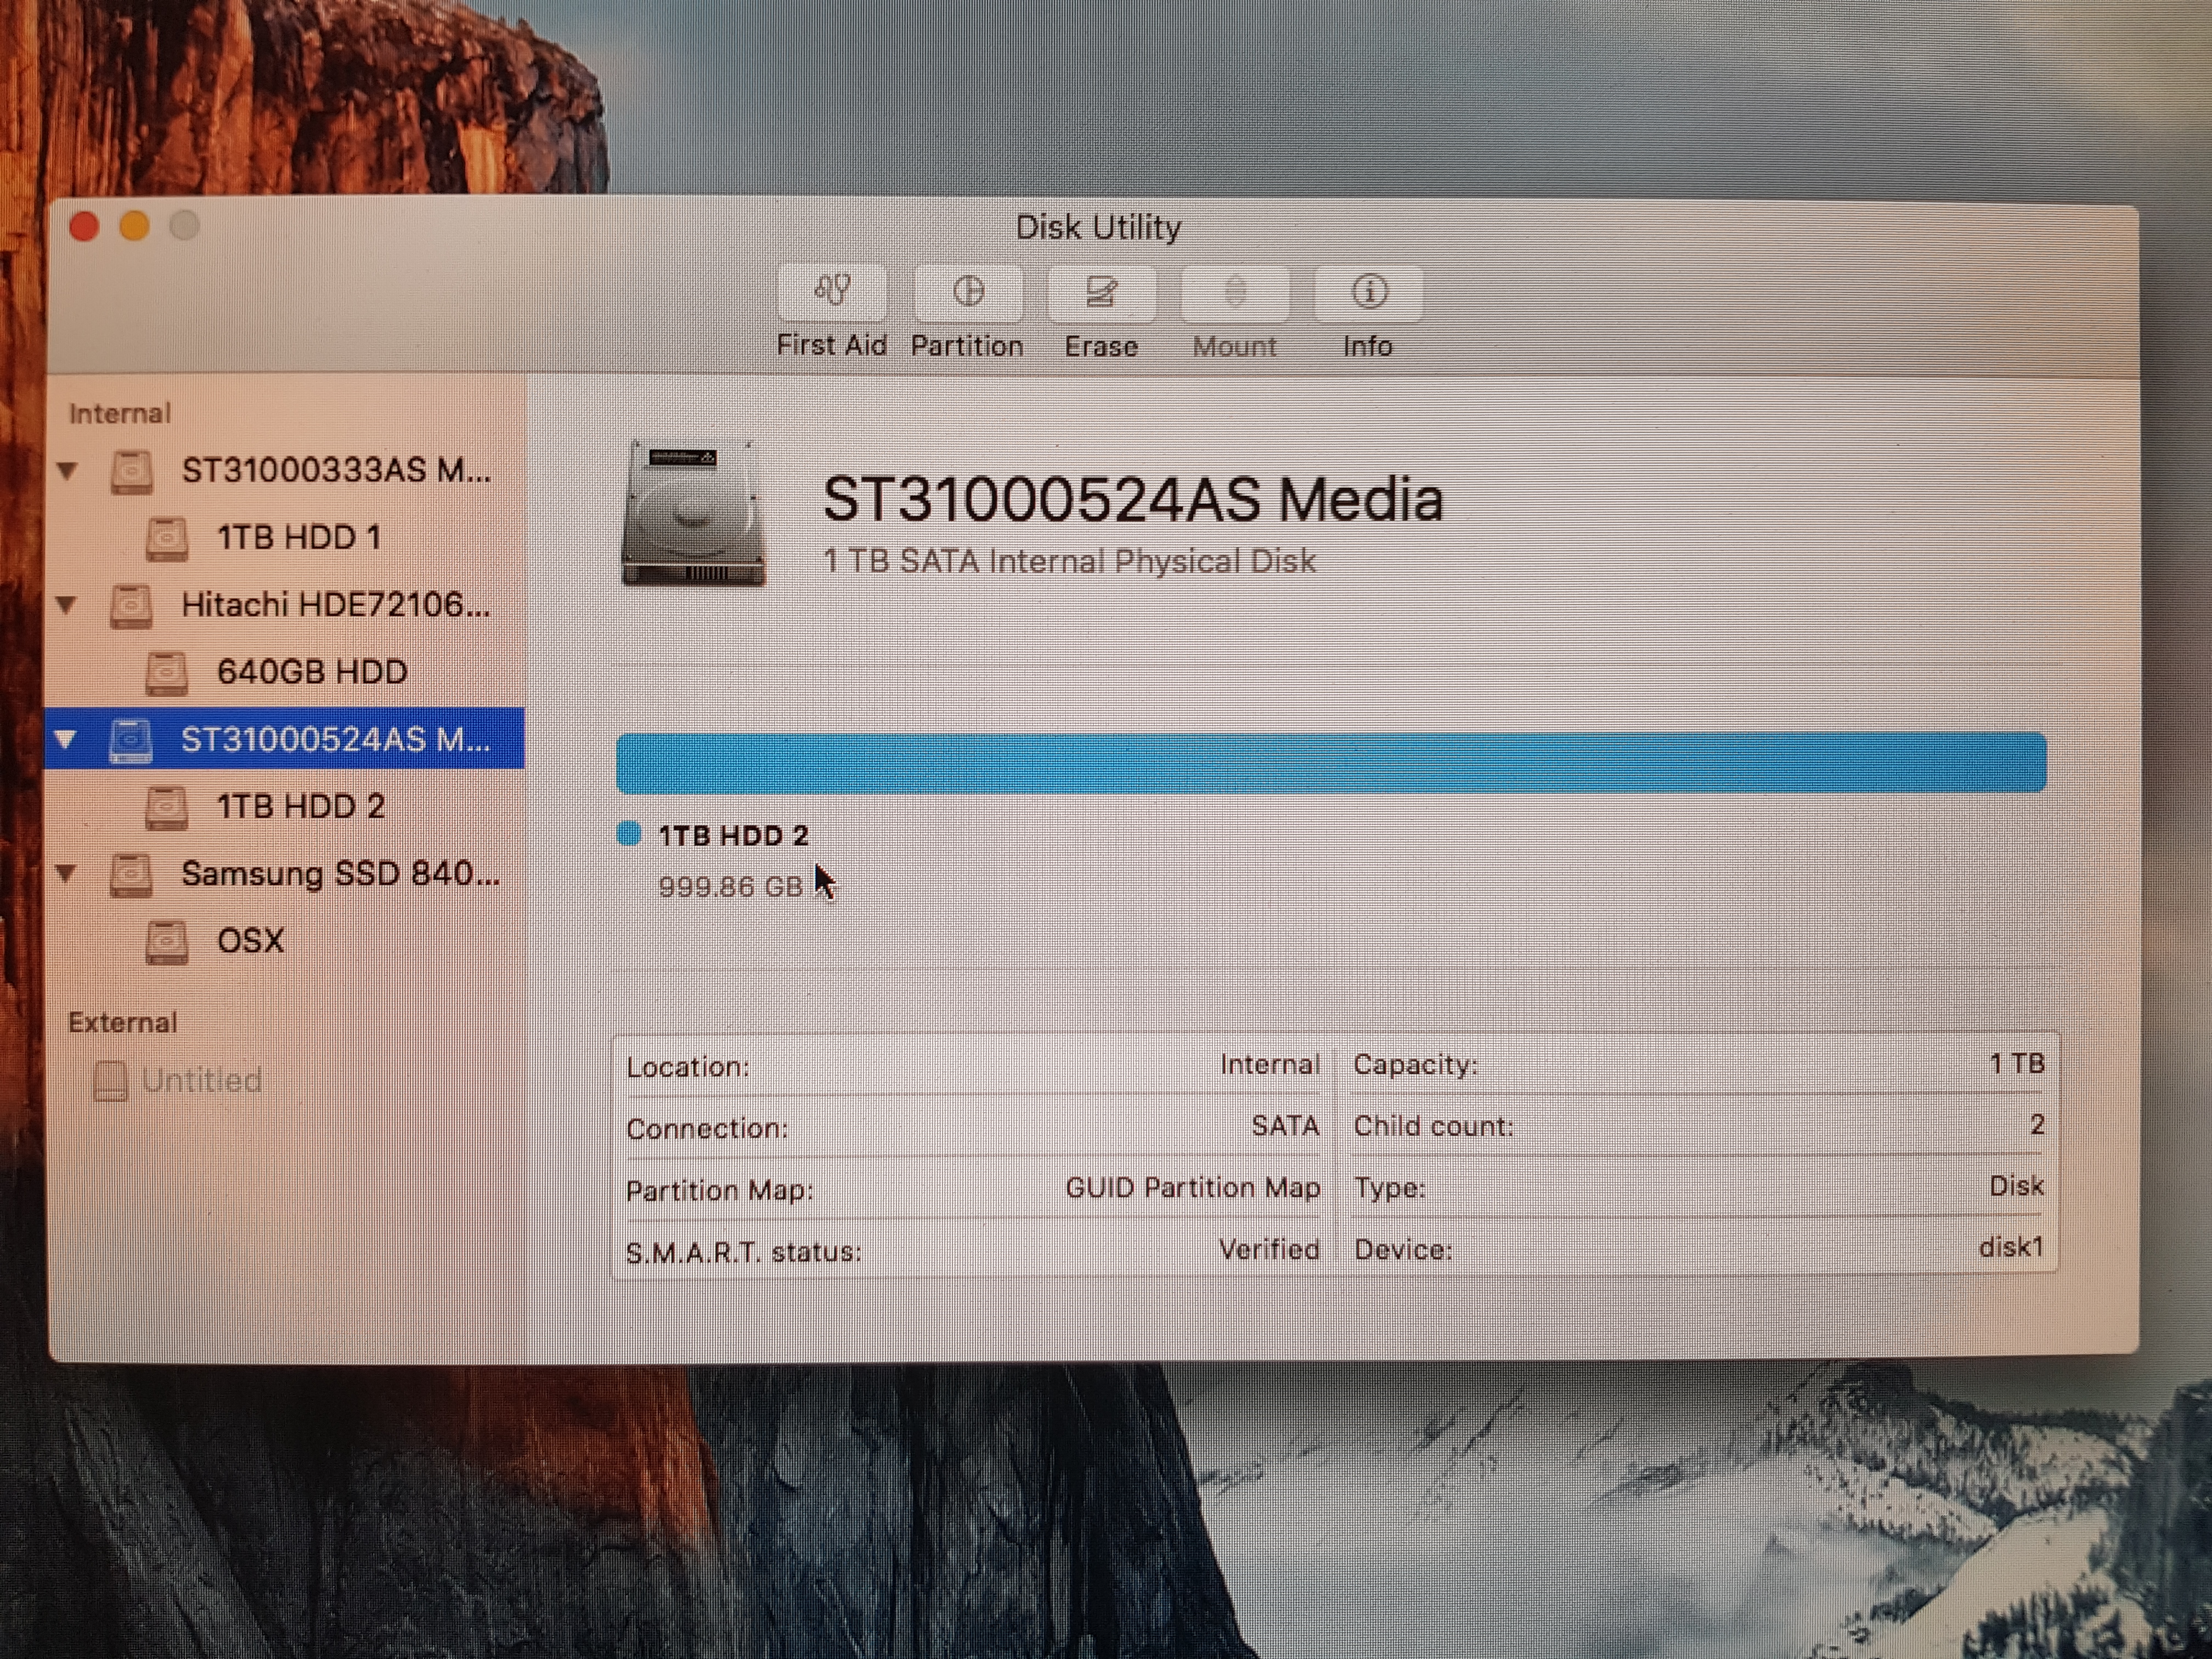Show disk Info

point(1369,293)
